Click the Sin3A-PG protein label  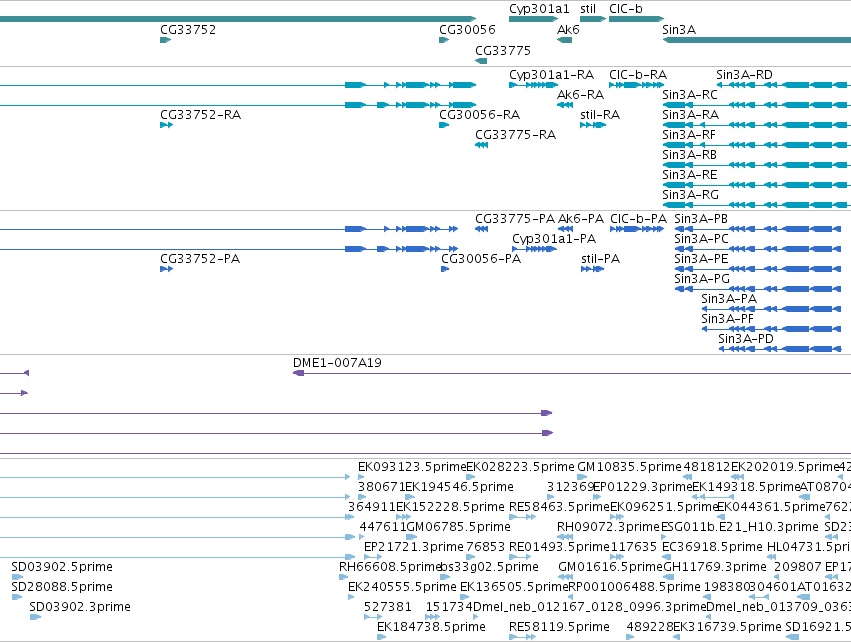(702, 279)
